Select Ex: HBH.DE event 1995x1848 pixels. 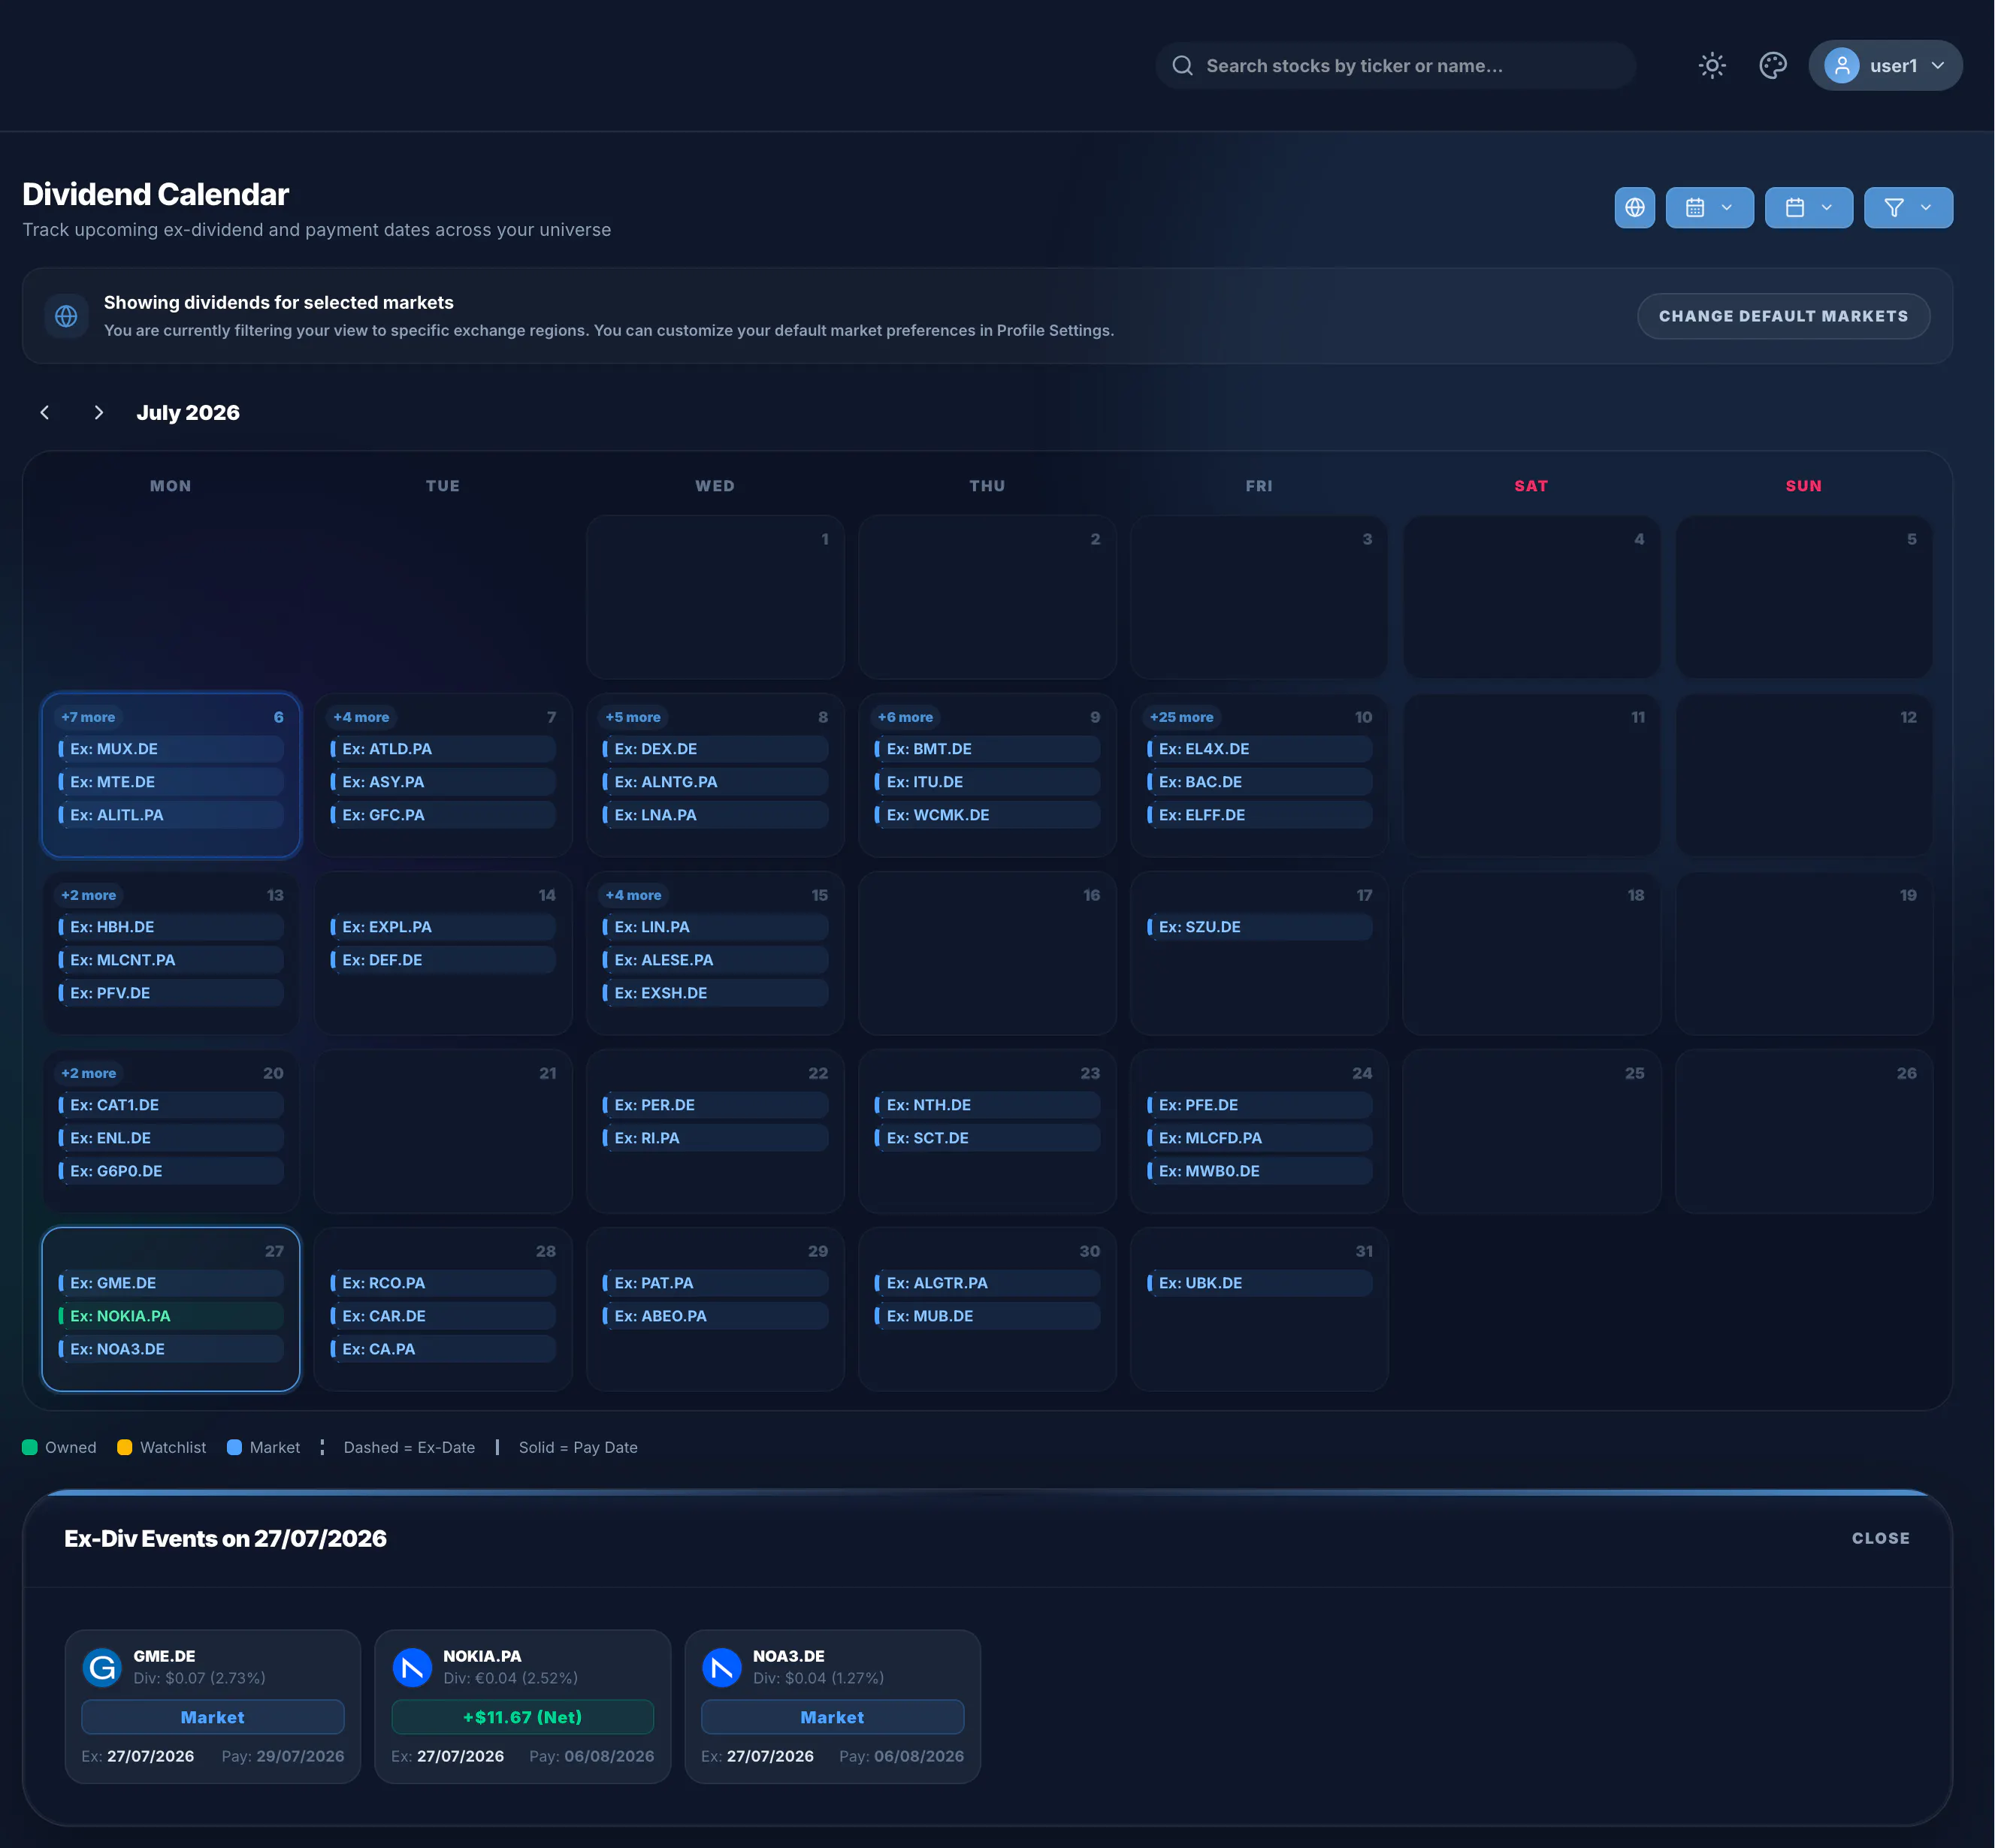point(171,927)
